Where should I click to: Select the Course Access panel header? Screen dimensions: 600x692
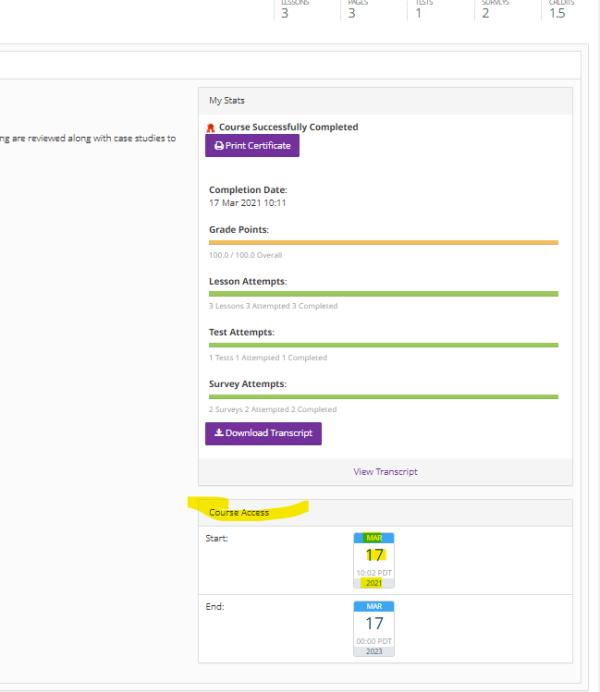pyautogui.click(x=385, y=513)
